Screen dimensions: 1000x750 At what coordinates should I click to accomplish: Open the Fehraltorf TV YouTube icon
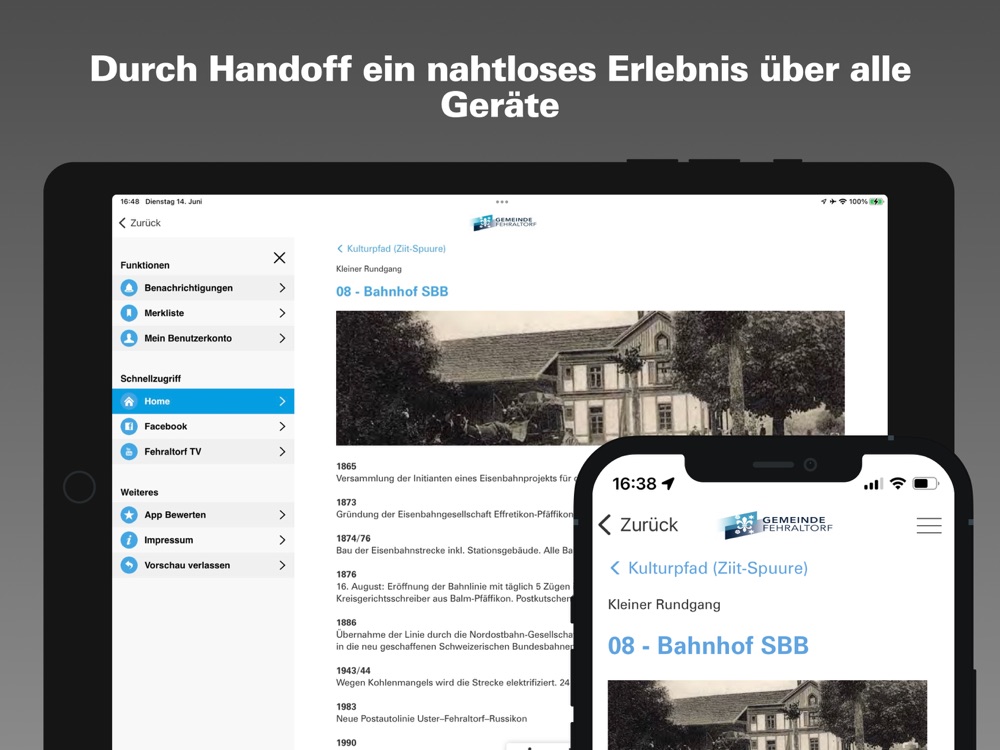click(x=129, y=452)
